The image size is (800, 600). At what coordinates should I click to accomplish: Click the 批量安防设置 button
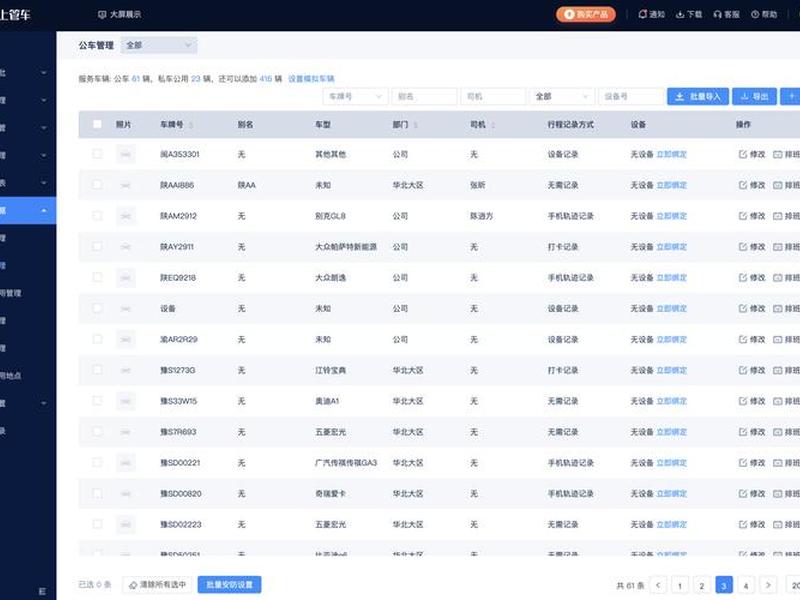pyautogui.click(x=229, y=585)
